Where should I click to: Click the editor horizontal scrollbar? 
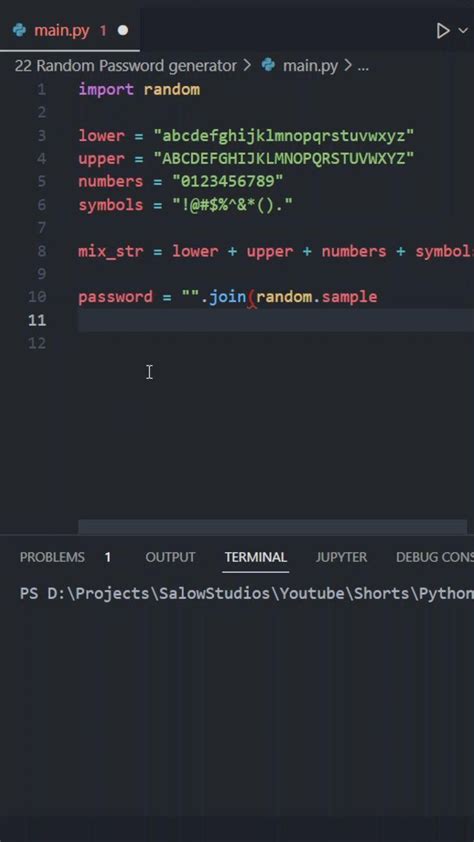tap(273, 527)
